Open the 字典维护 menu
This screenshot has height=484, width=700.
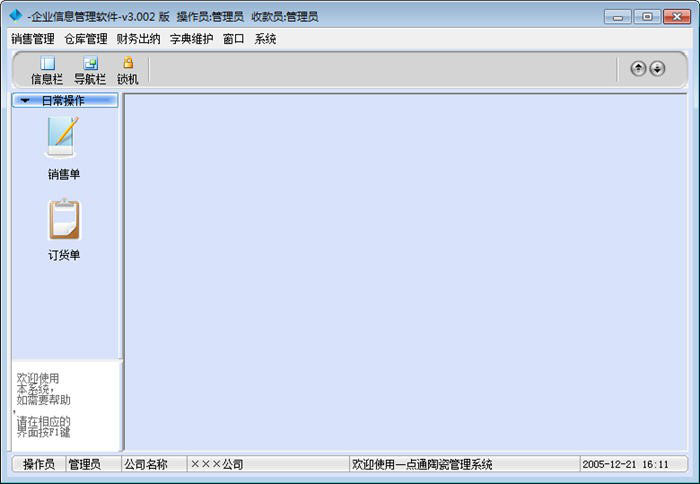point(192,39)
